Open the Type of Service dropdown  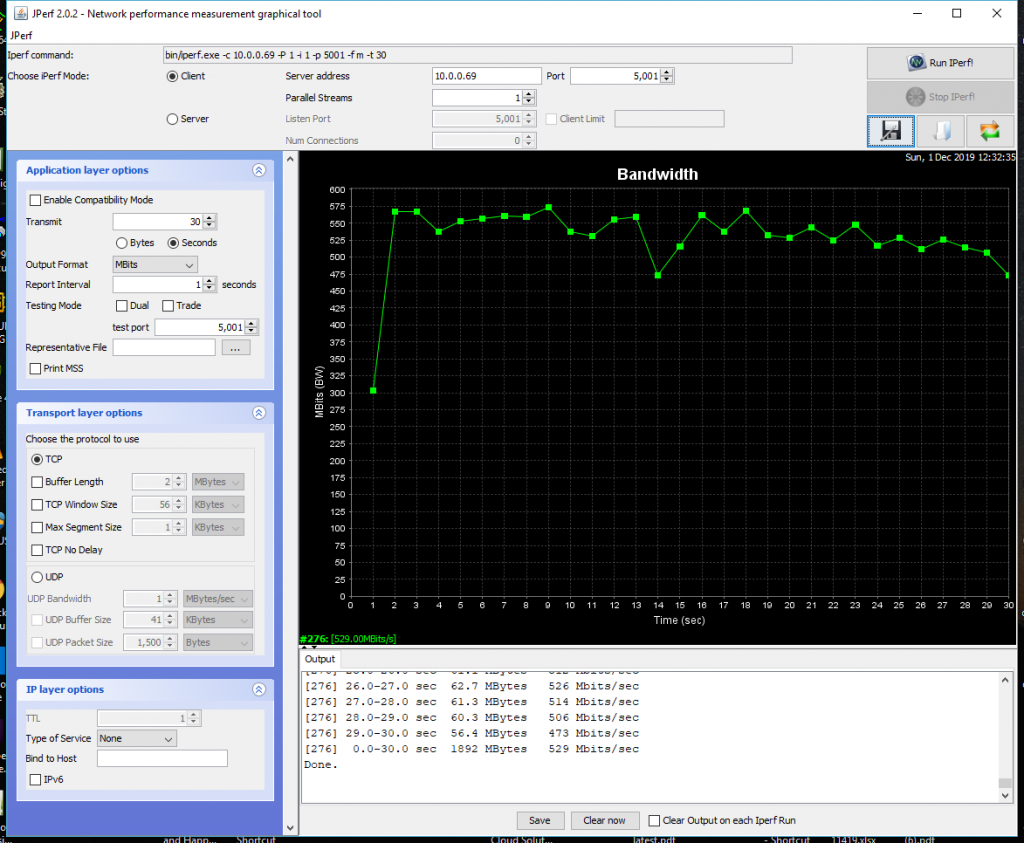point(136,739)
